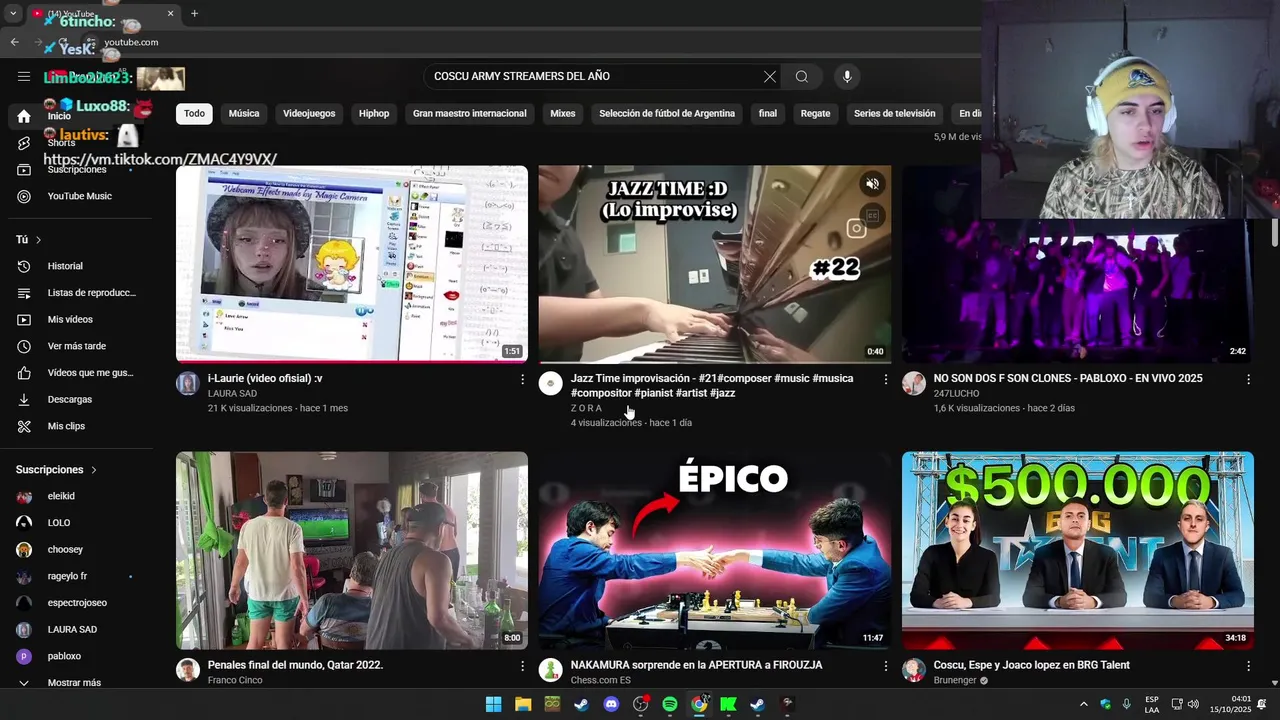Open the $500.000 BRG Talent thumbnail
Viewport: 1280px width, 720px height.
[x=1078, y=550]
